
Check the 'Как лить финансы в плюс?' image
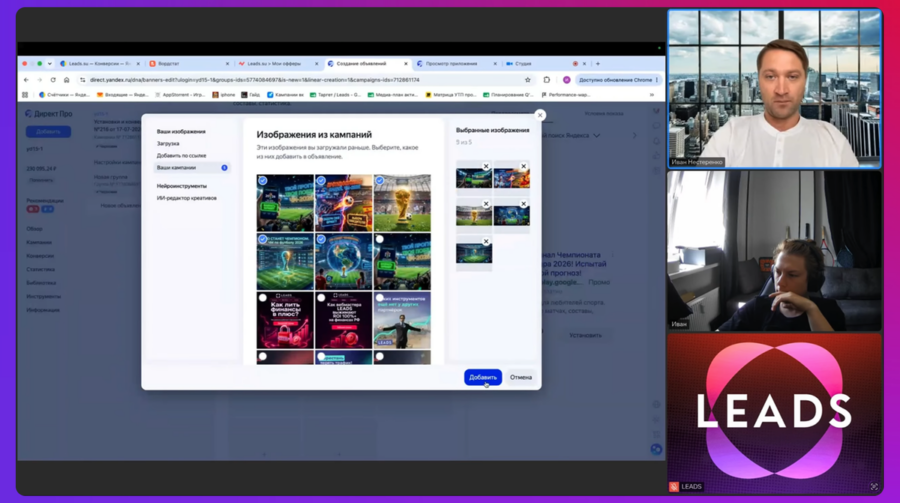pyautogui.click(x=263, y=297)
